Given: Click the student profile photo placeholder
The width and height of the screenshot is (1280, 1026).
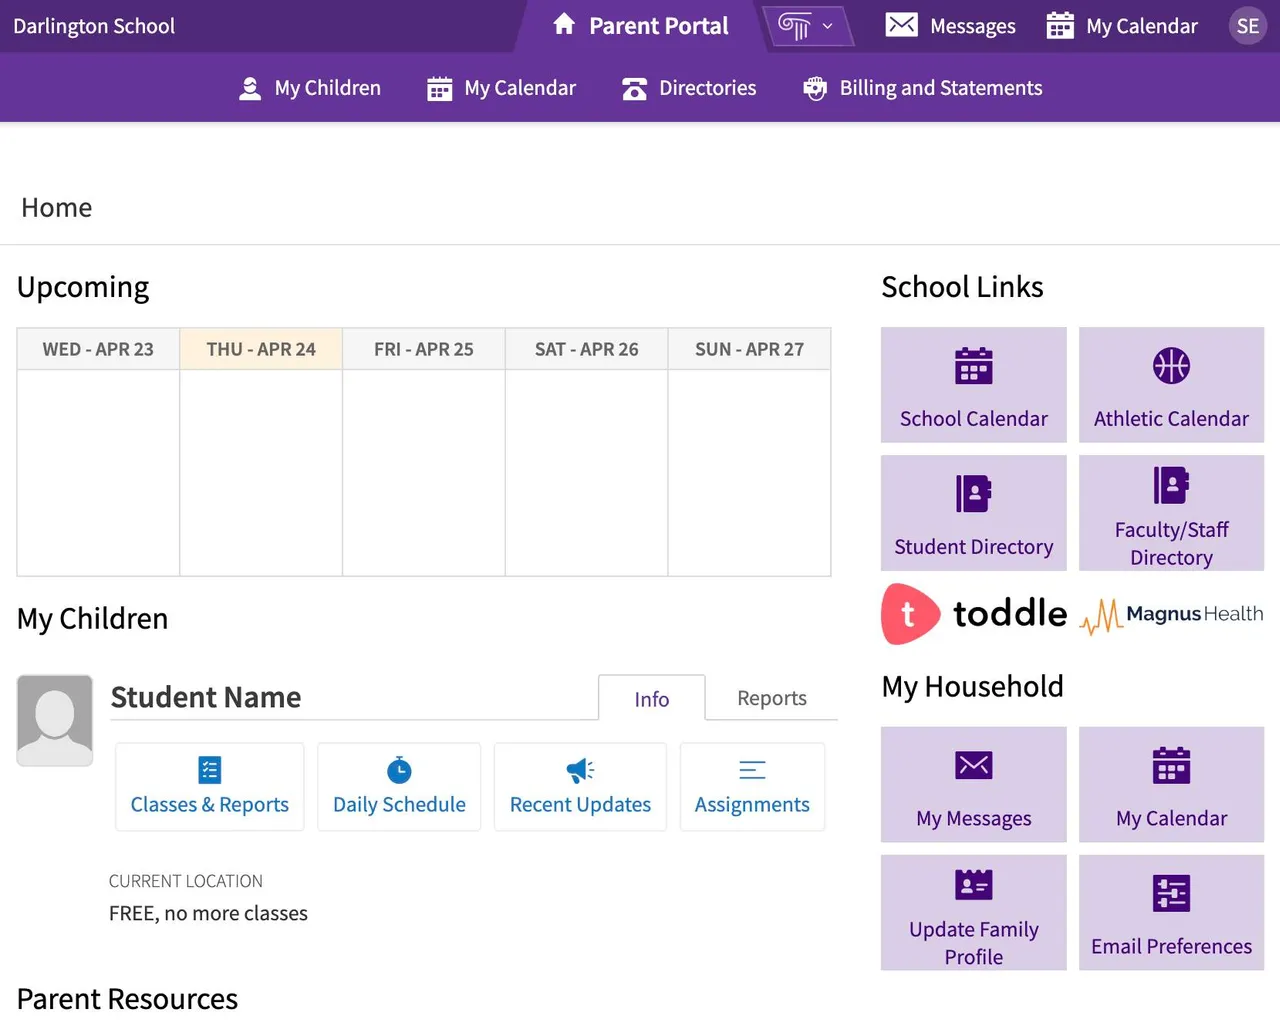Looking at the screenshot, I should tap(55, 721).
